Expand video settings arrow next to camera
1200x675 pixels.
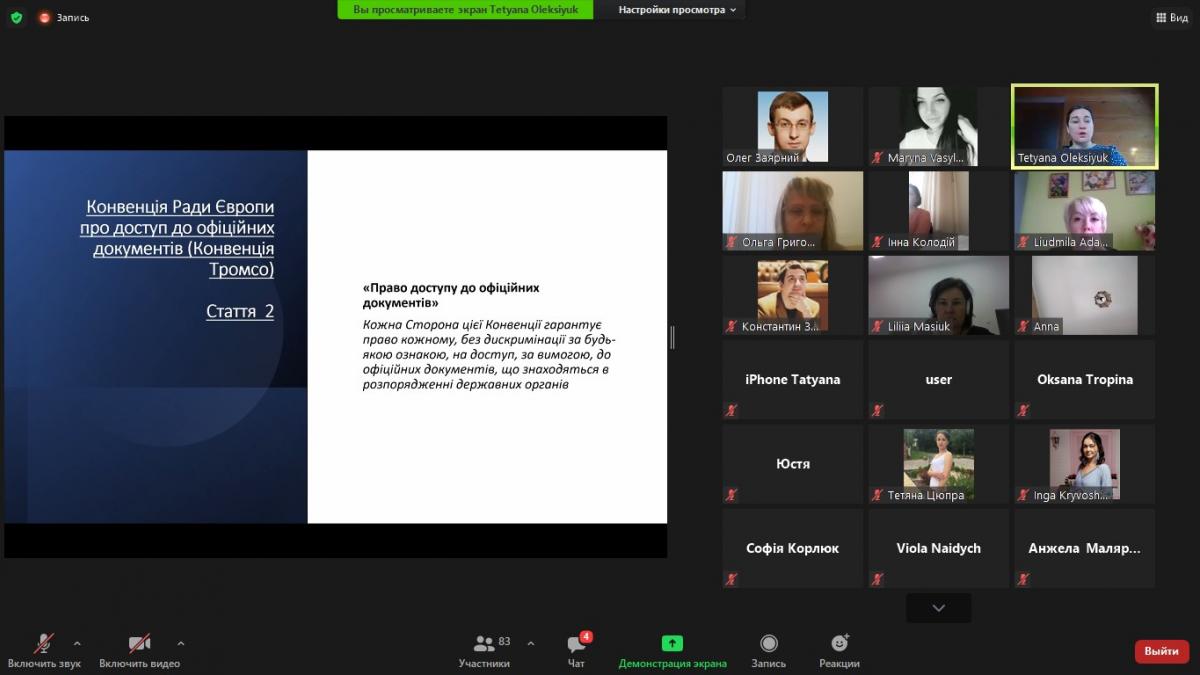pos(181,643)
